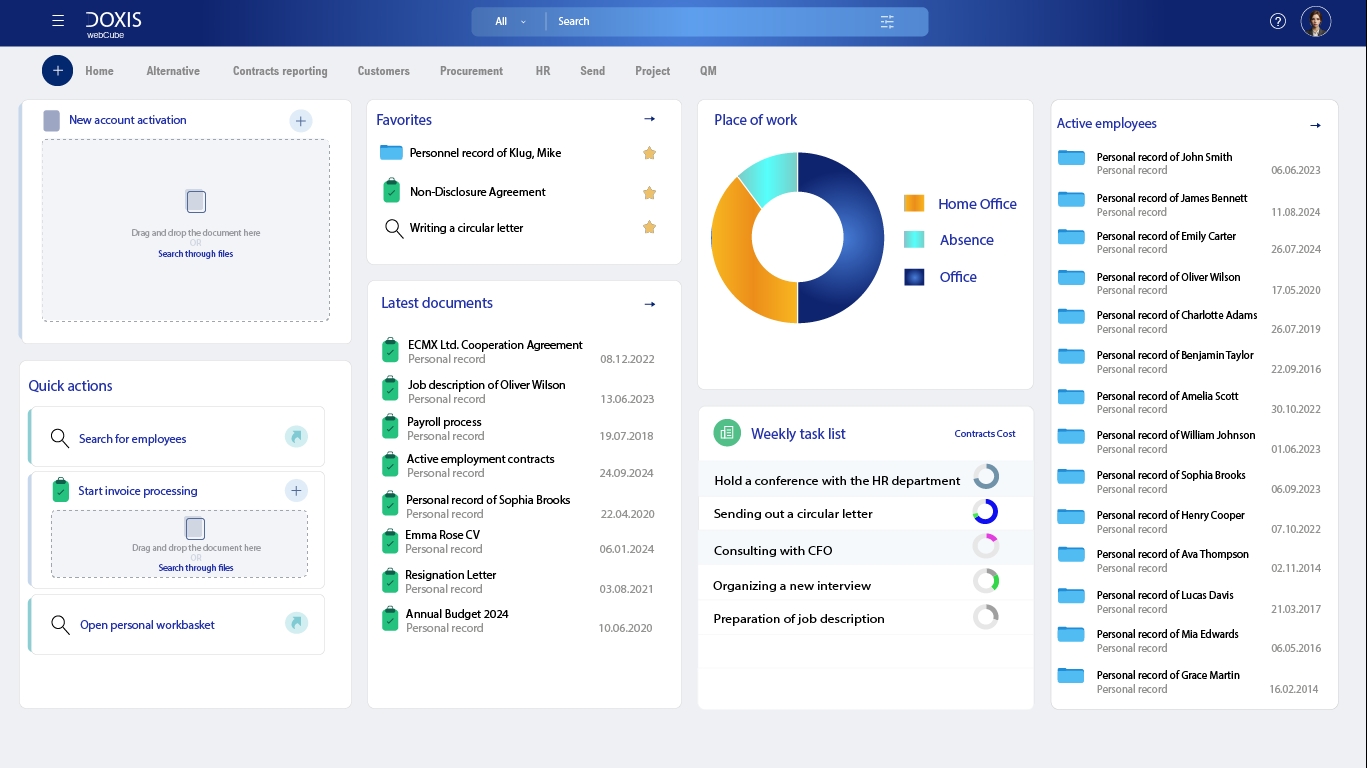Open the search filter options icon
The width and height of the screenshot is (1367, 768).
[x=887, y=20]
